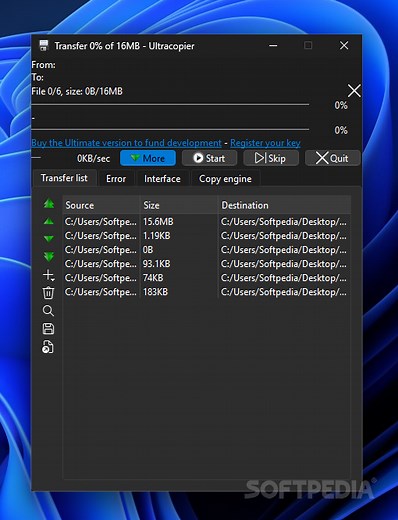Click the File 0/6 size status text
The image size is (398, 520).
pyautogui.click(x=77, y=91)
